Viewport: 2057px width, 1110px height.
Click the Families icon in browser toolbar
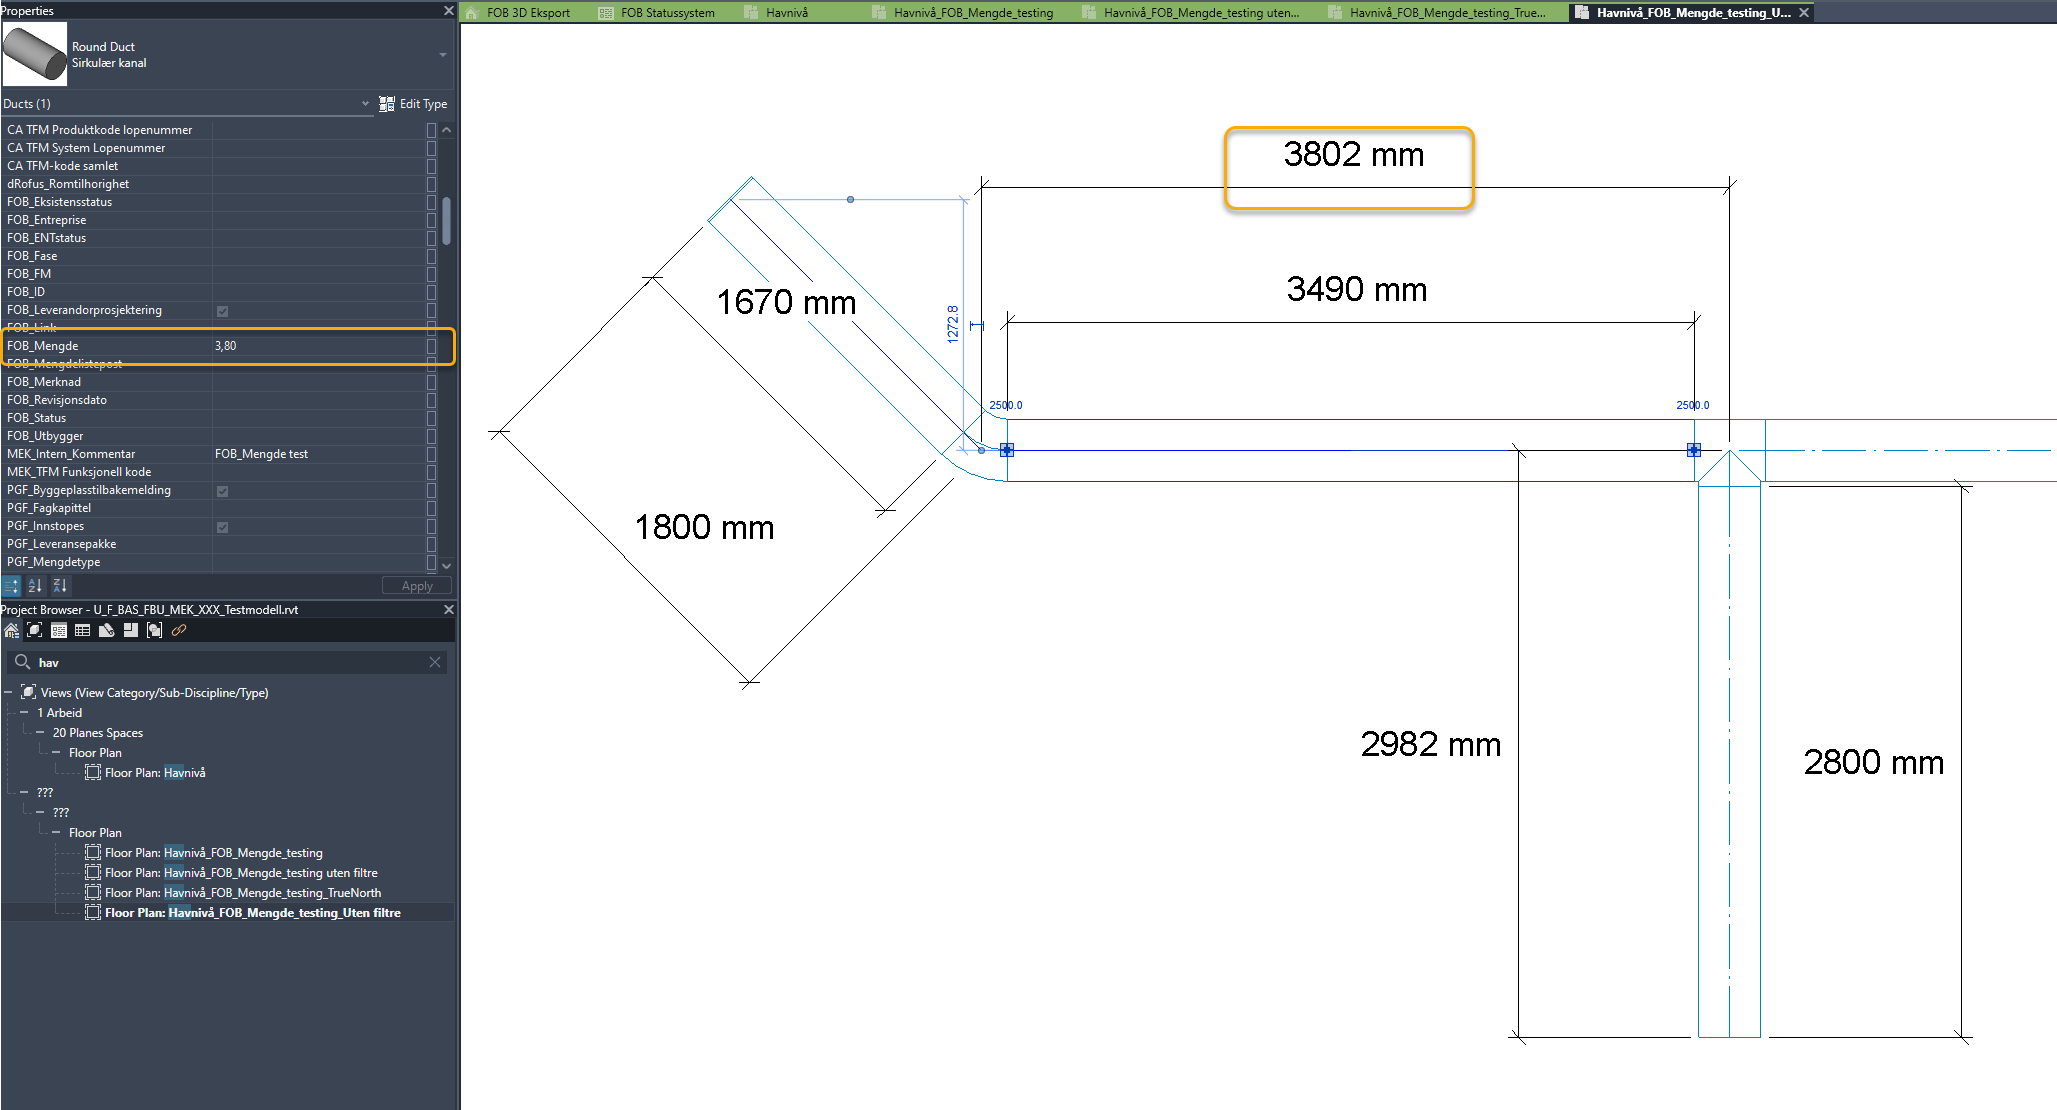click(131, 630)
